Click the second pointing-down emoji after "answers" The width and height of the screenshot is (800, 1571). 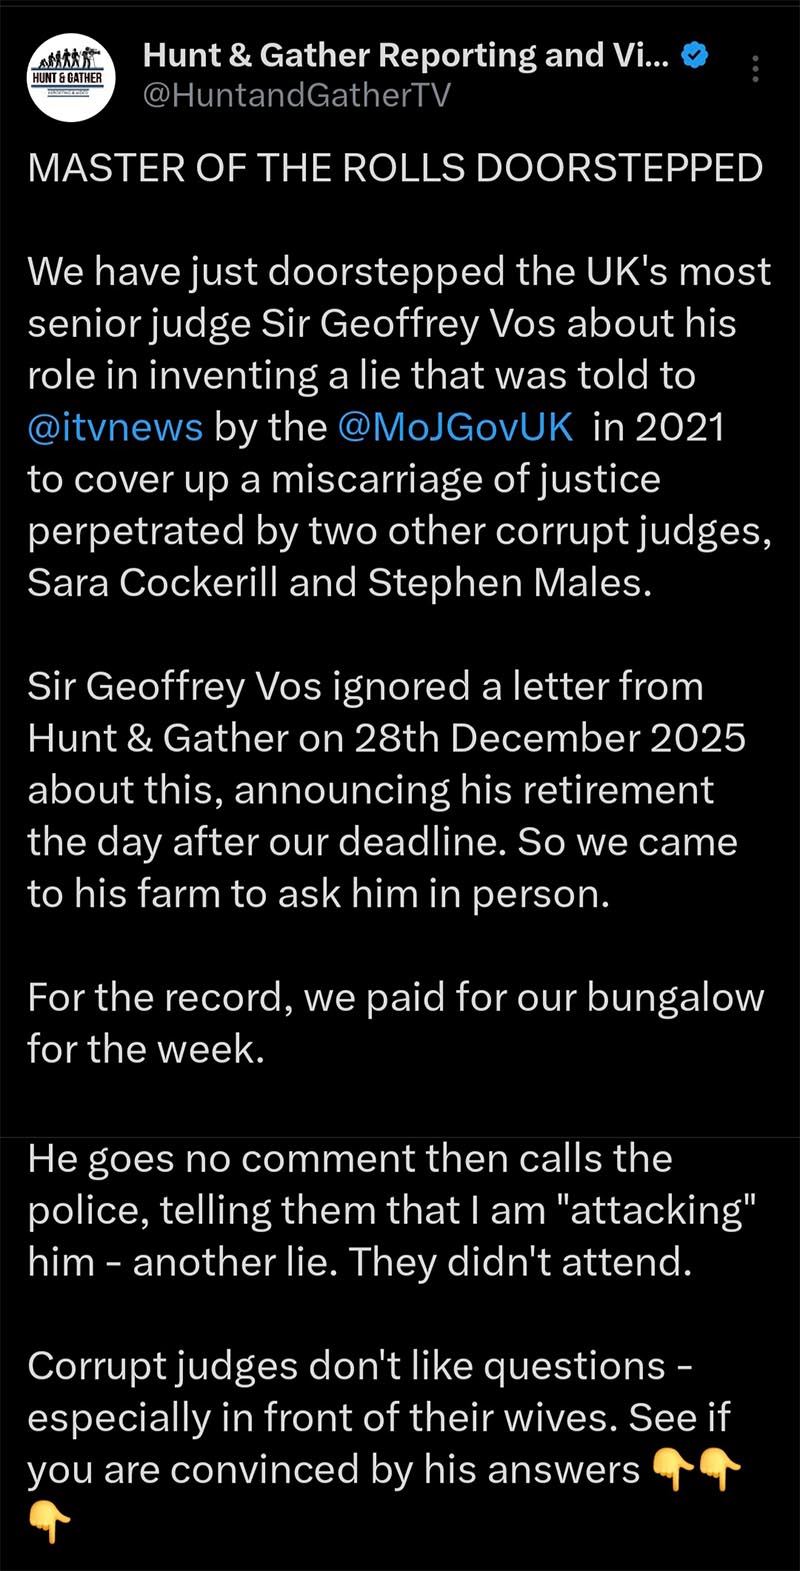(x=721, y=1470)
